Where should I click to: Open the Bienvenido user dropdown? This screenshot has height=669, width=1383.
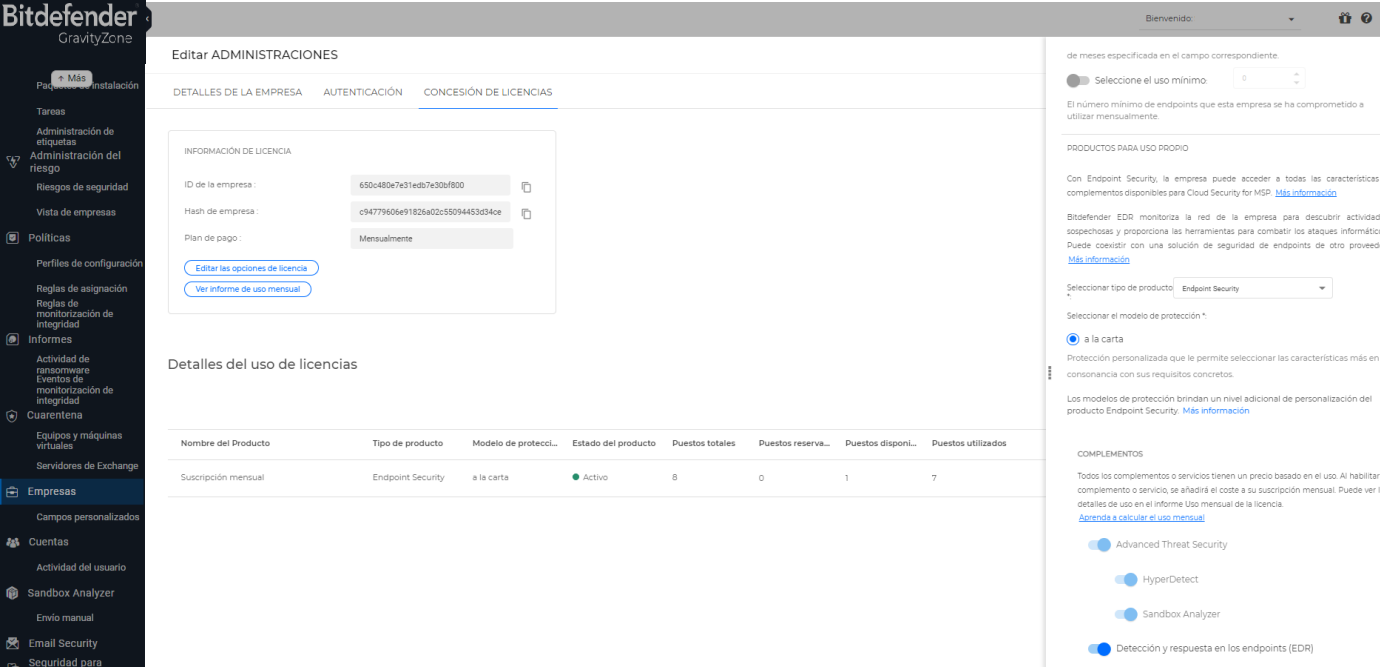pos(1220,18)
